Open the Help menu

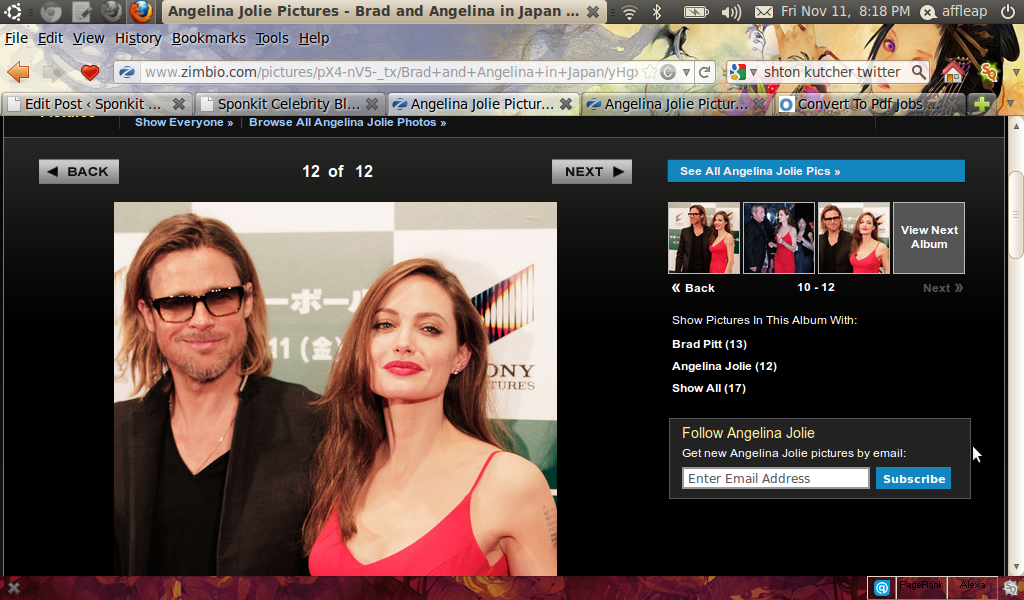(314, 39)
